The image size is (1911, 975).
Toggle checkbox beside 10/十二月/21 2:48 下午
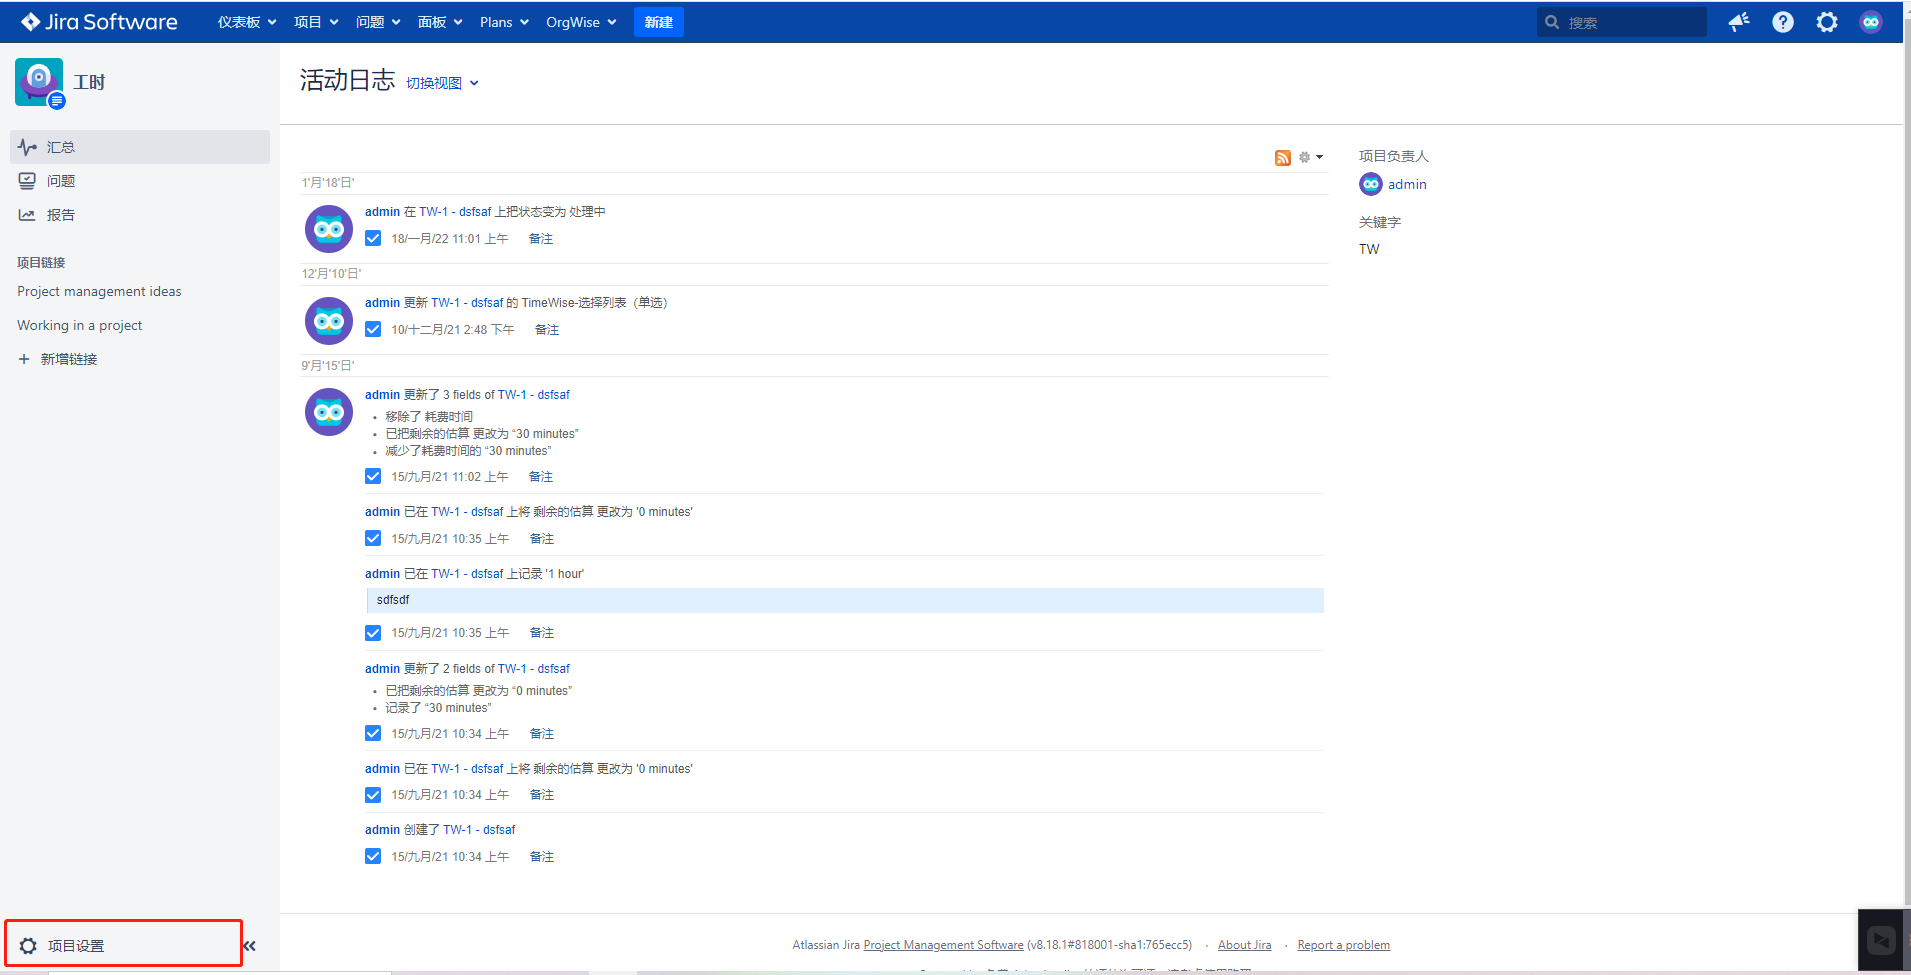tap(373, 330)
